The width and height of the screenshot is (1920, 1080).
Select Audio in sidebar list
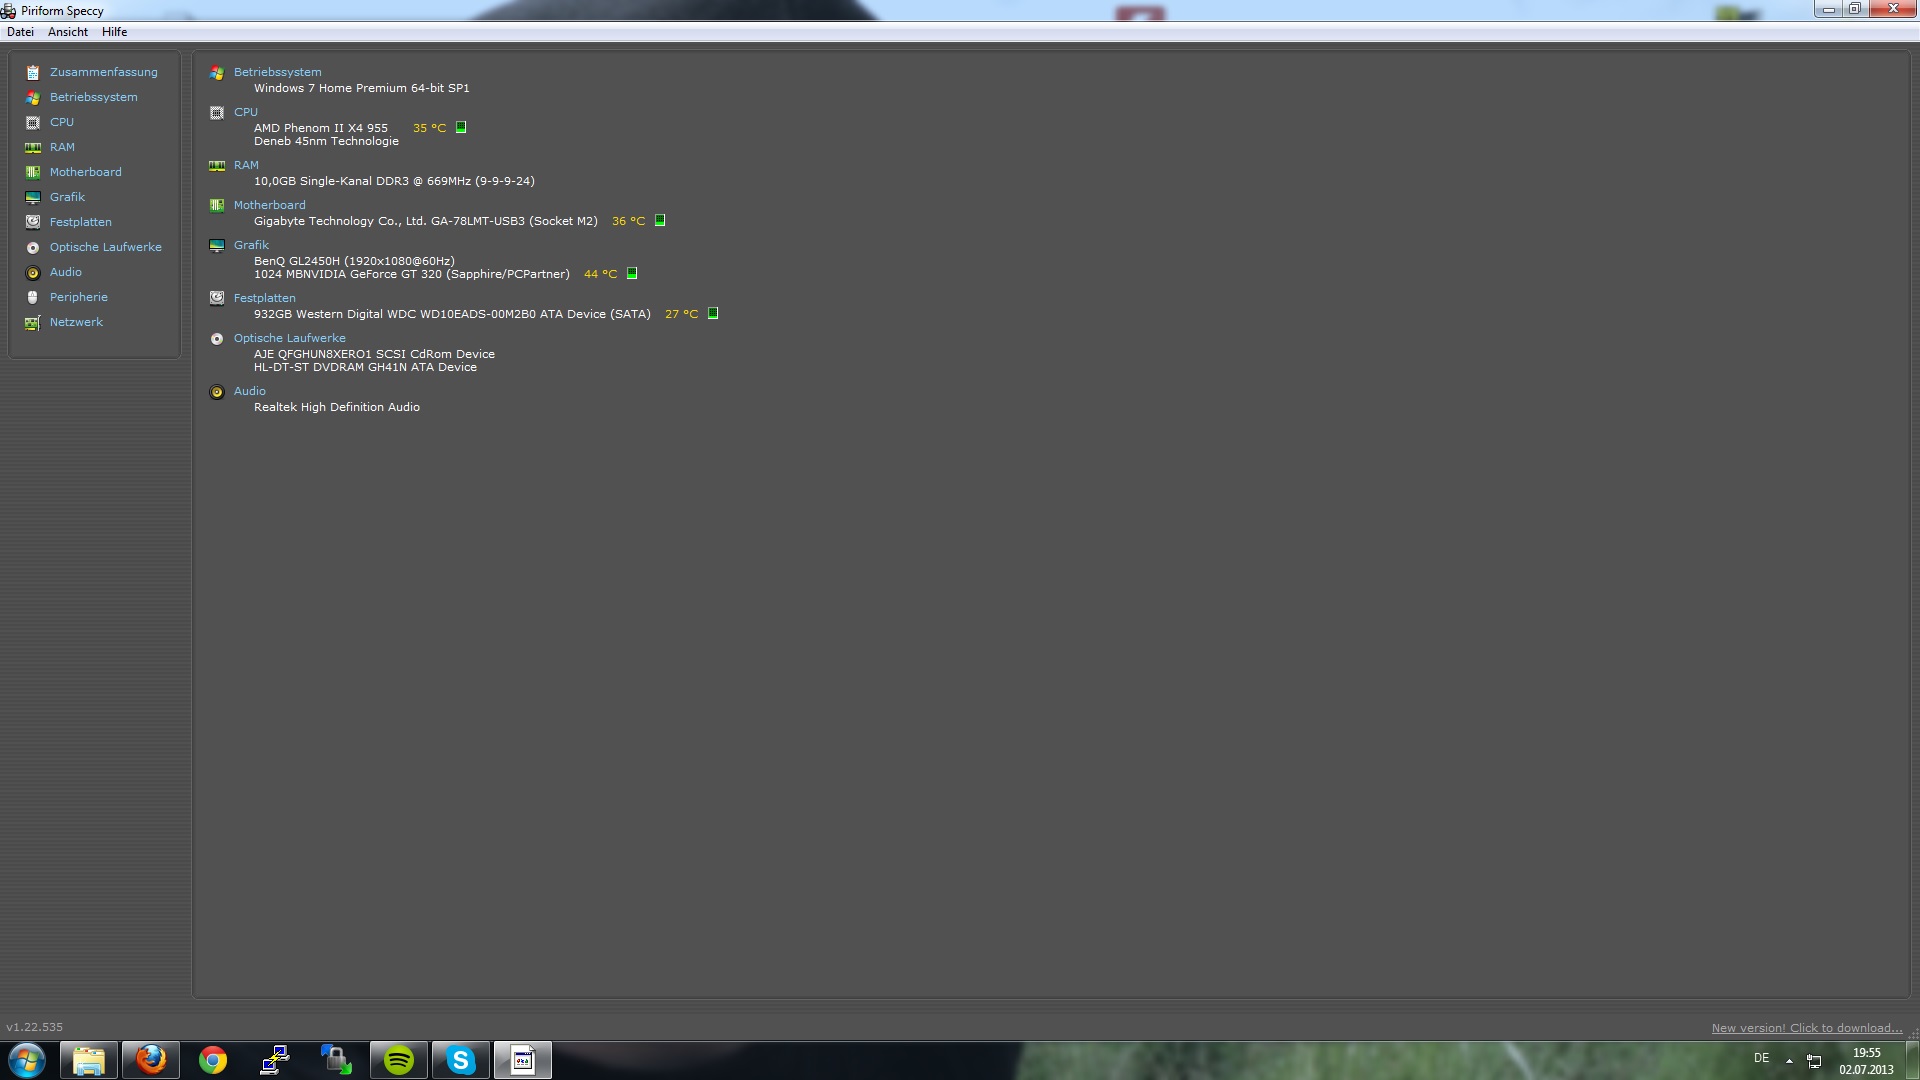[66, 272]
